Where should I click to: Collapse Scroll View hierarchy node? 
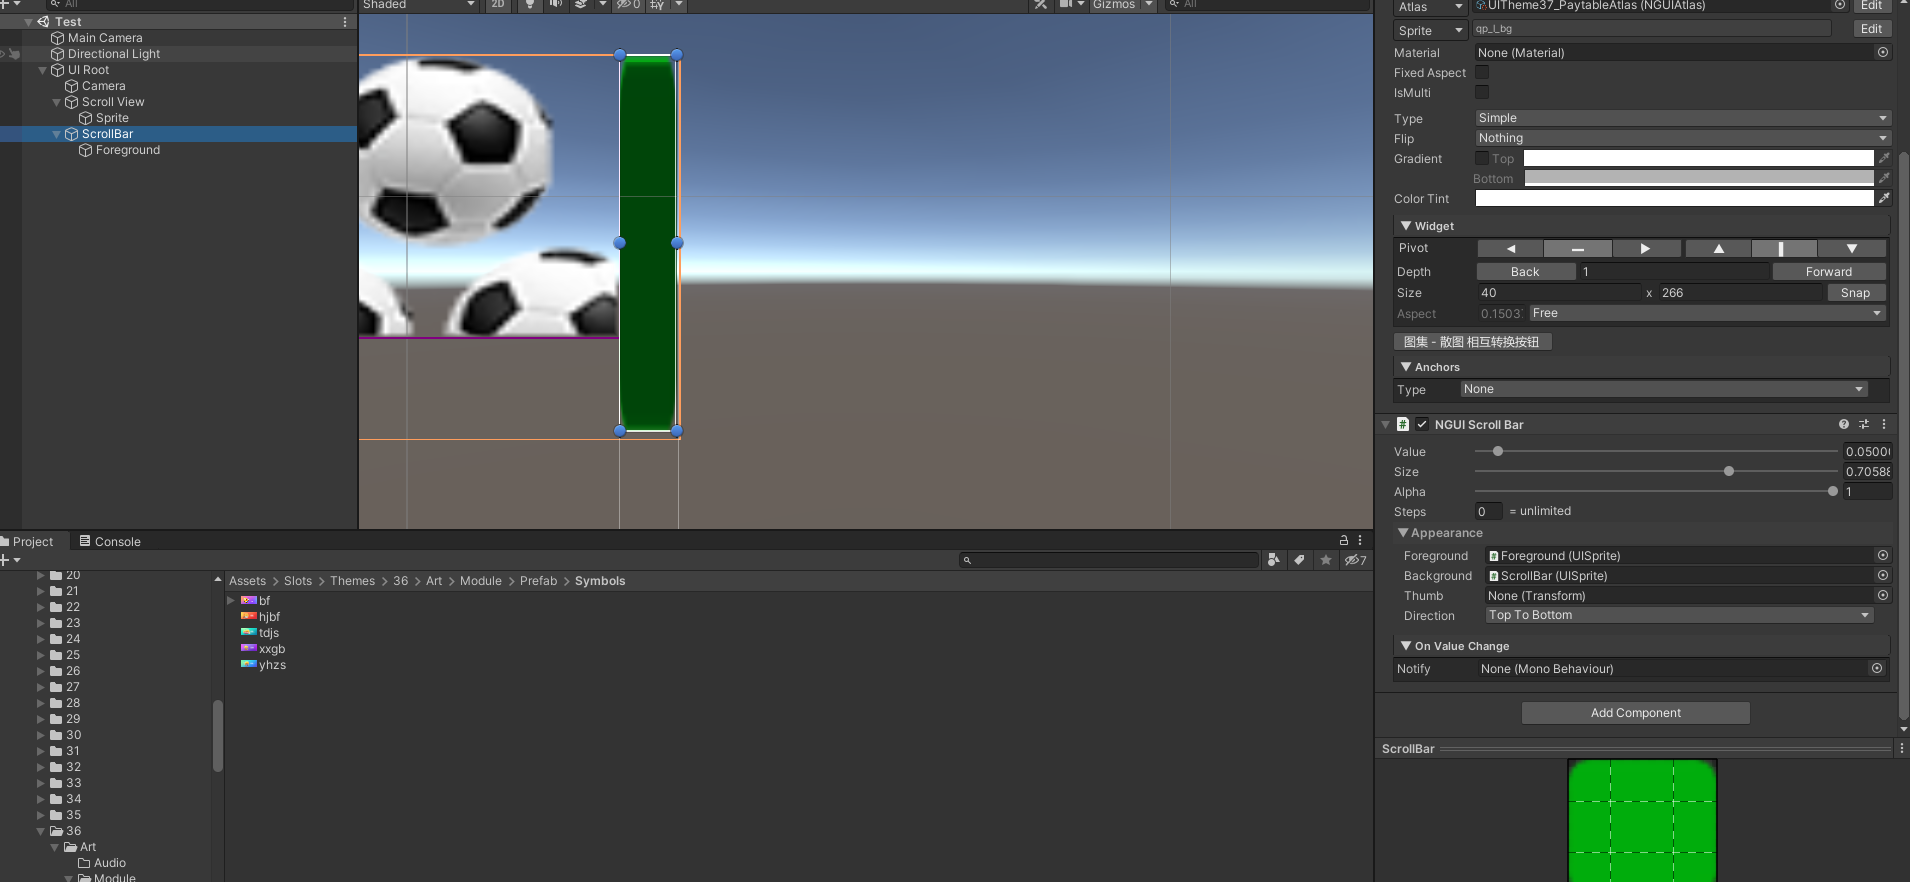coord(57,102)
